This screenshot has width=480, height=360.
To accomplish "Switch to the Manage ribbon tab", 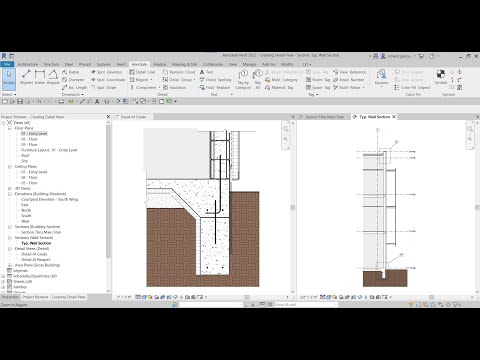I will point(249,64).
